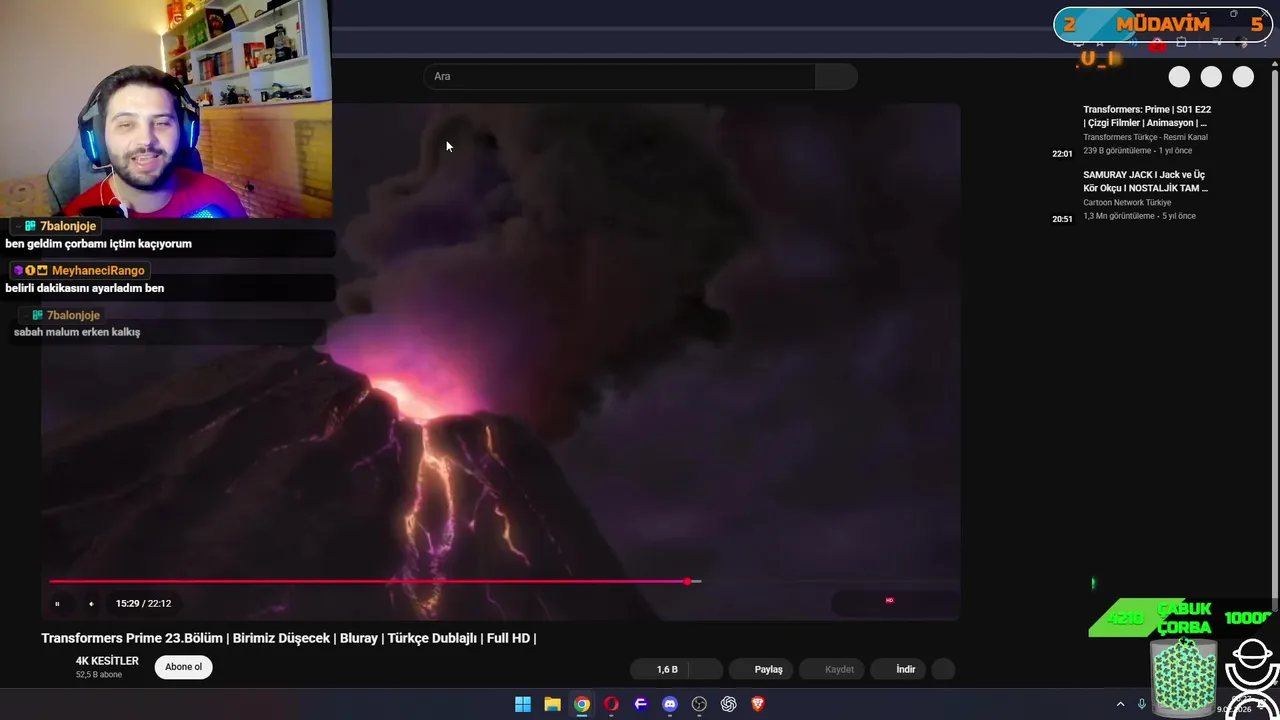Subscribe with the Abone ol button
The width and height of the screenshot is (1280, 720).
(x=183, y=667)
